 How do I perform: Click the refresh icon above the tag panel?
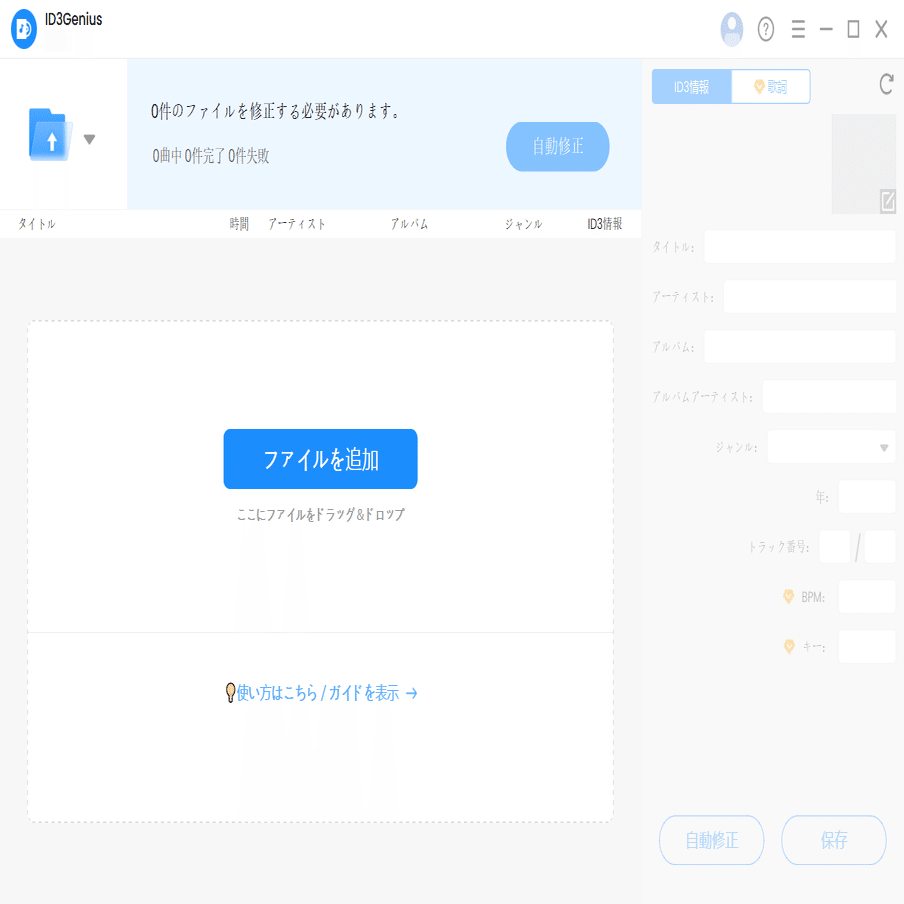884,86
